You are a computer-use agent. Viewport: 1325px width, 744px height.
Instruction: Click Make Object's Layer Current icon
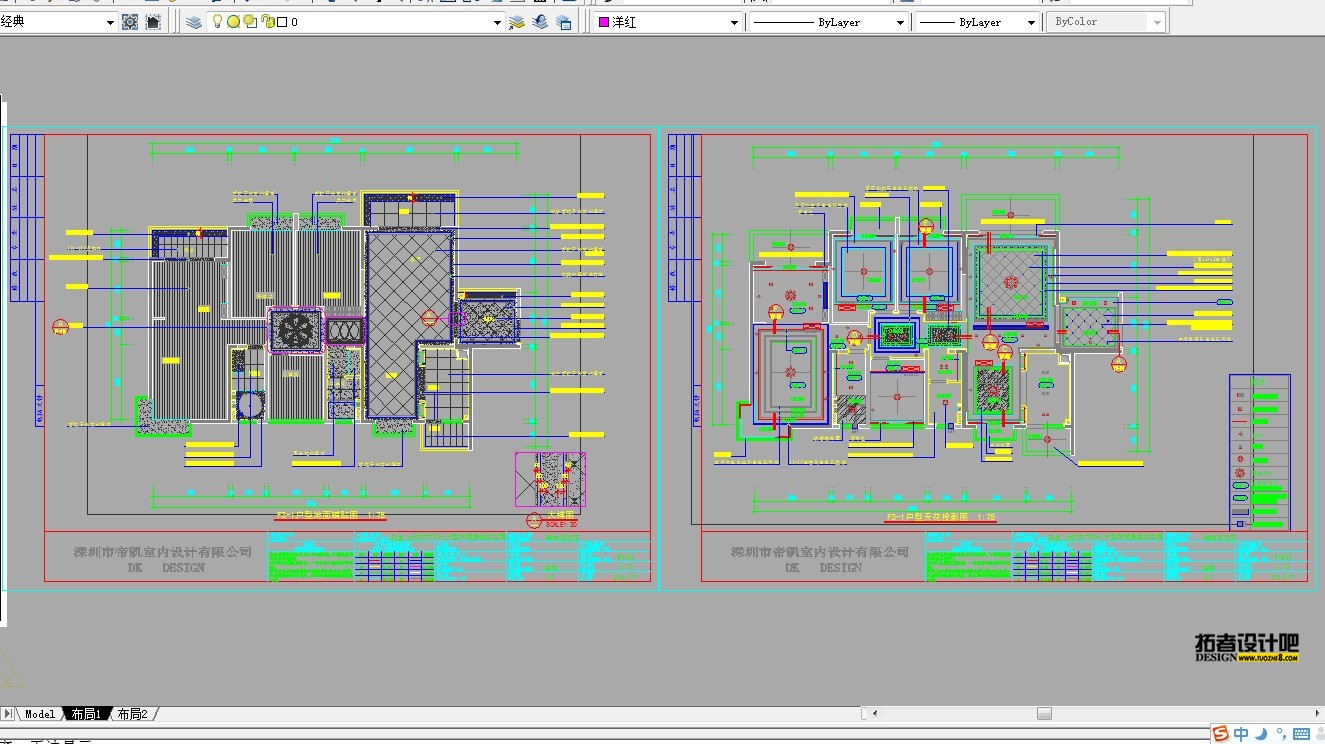517,22
